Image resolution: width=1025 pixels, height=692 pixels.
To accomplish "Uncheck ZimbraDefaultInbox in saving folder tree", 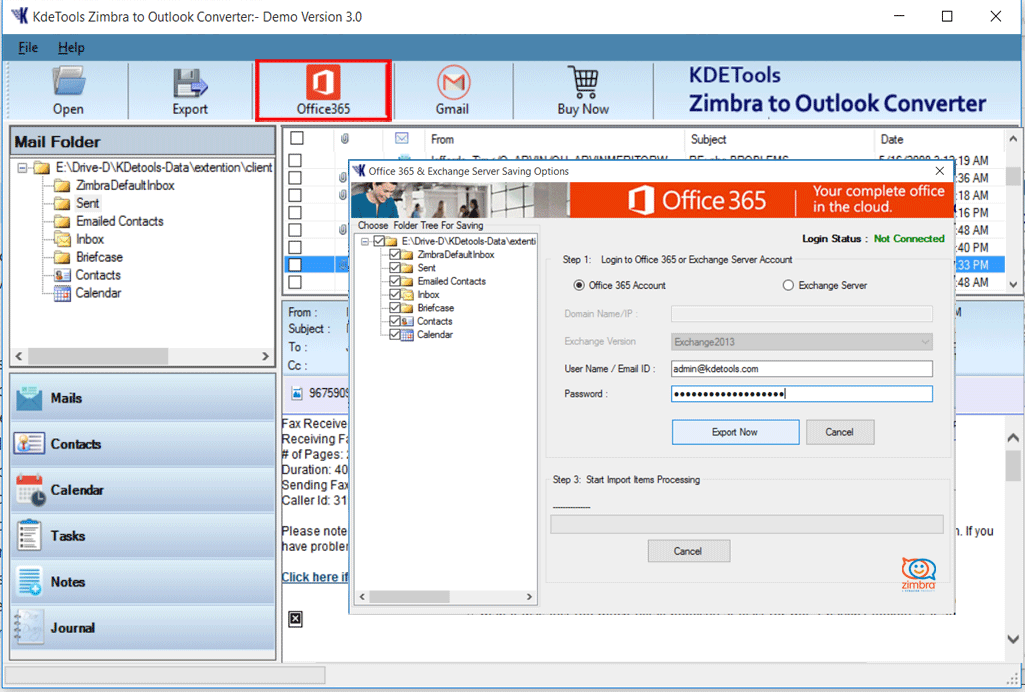I will point(395,254).
